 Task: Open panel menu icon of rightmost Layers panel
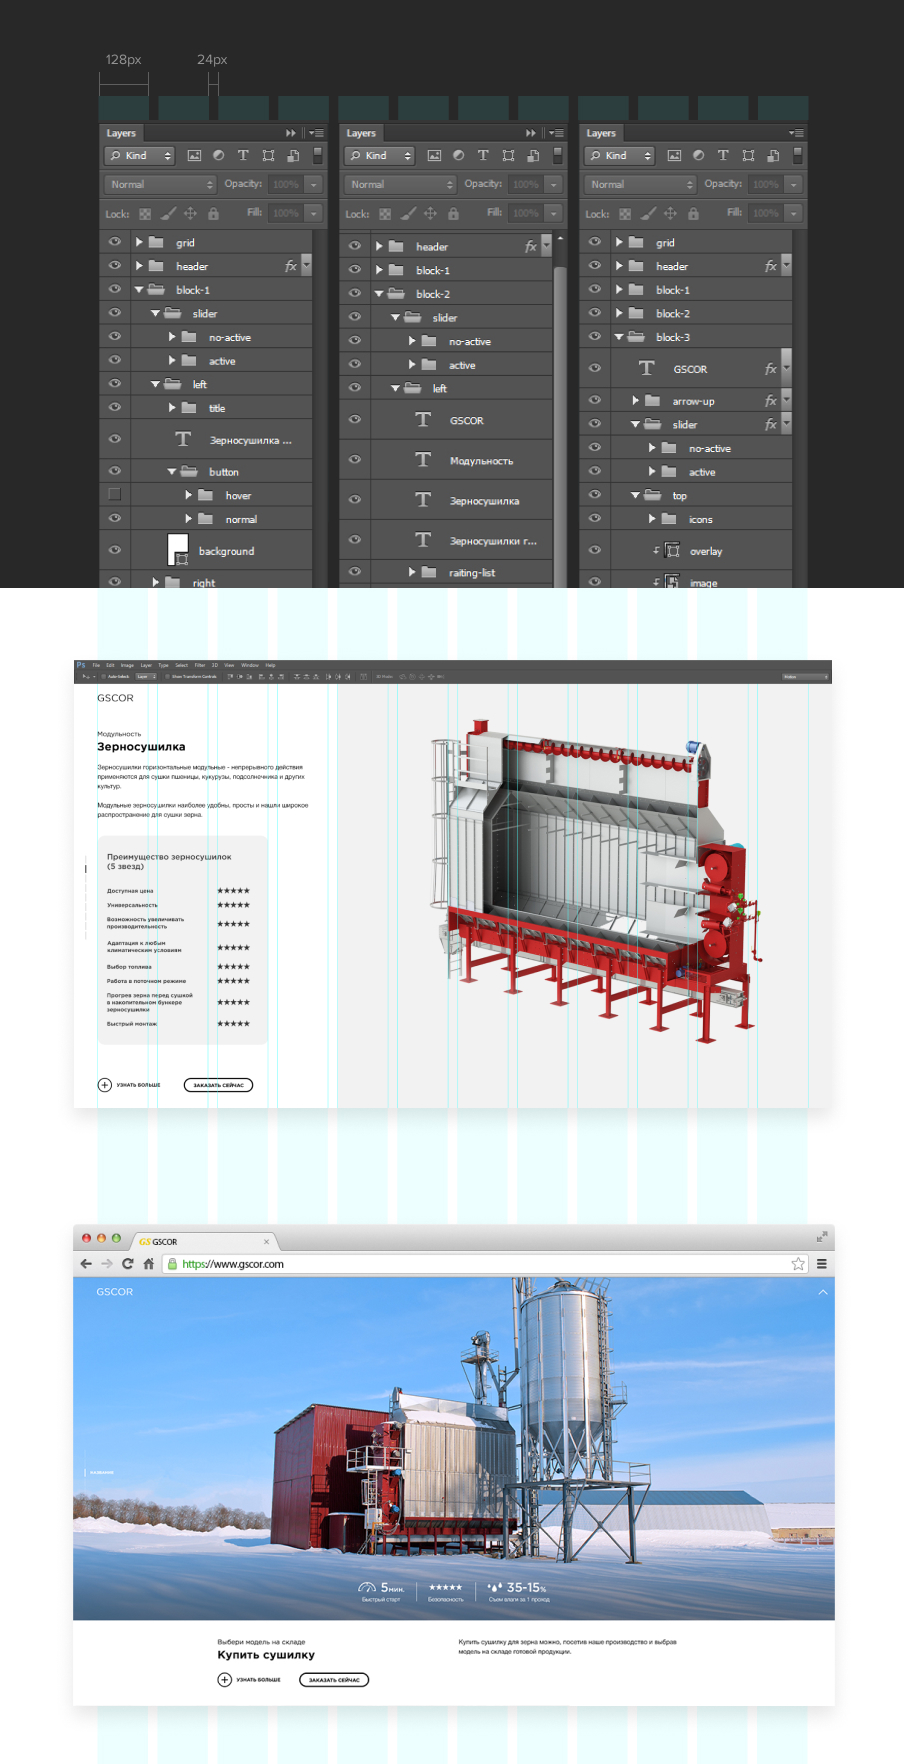(796, 133)
